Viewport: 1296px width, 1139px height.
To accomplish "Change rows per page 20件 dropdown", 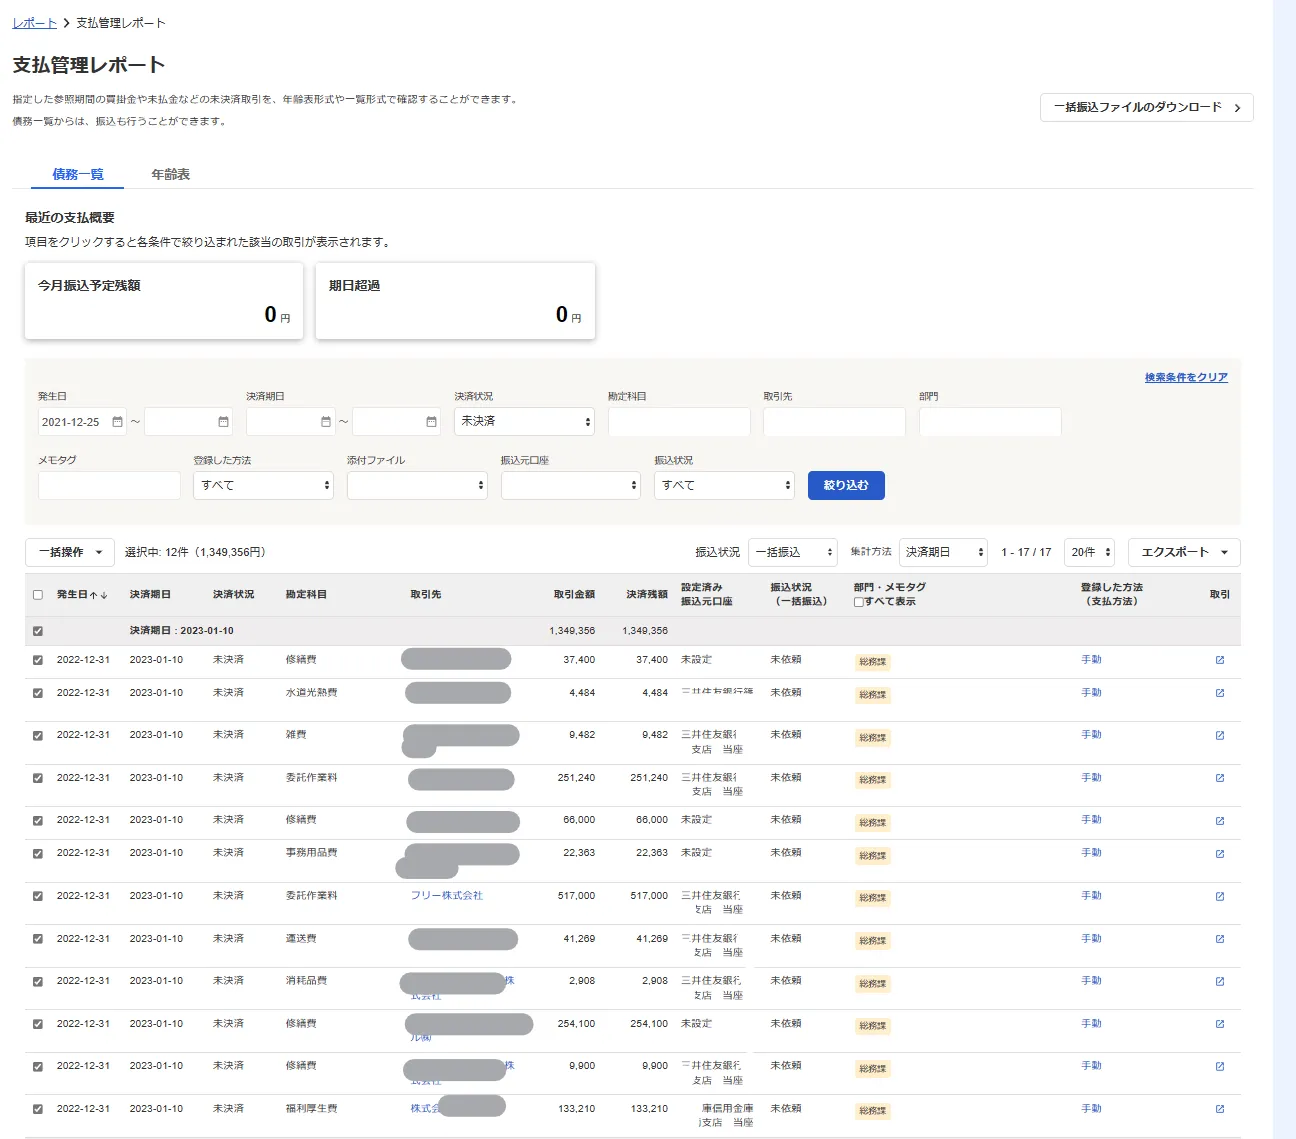I will point(1089,552).
